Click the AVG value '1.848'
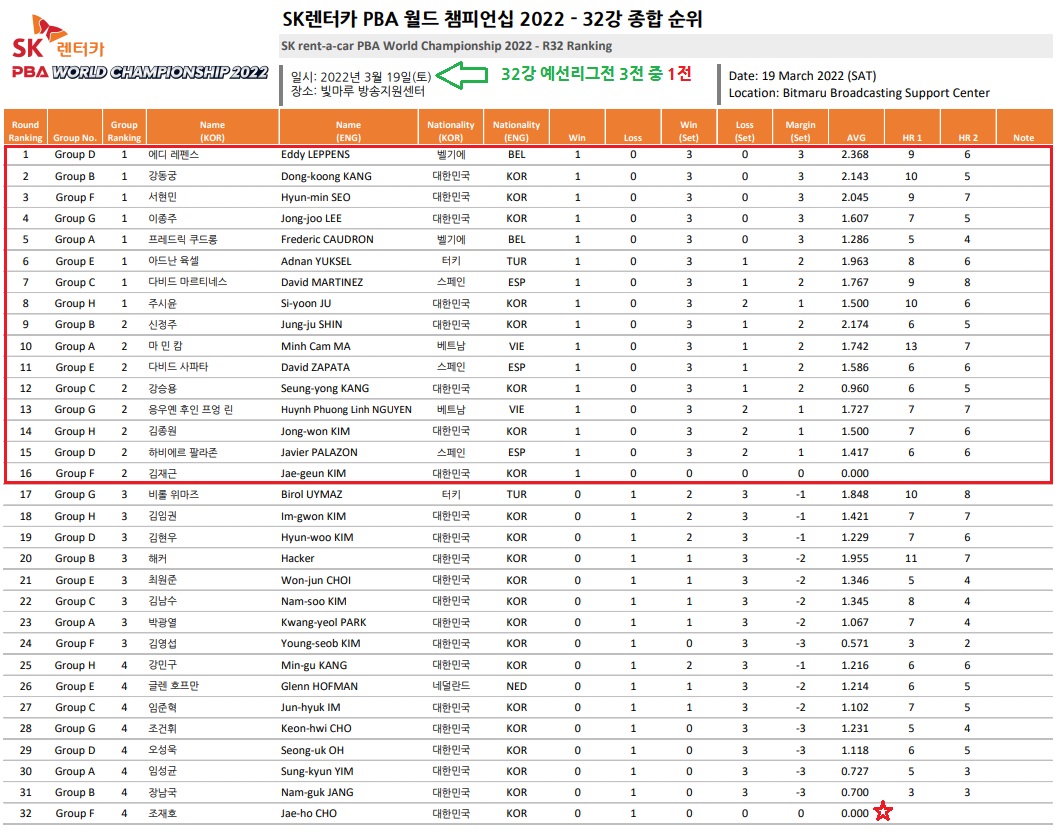Image resolution: width=1060 pixels, height=834 pixels. tap(855, 495)
